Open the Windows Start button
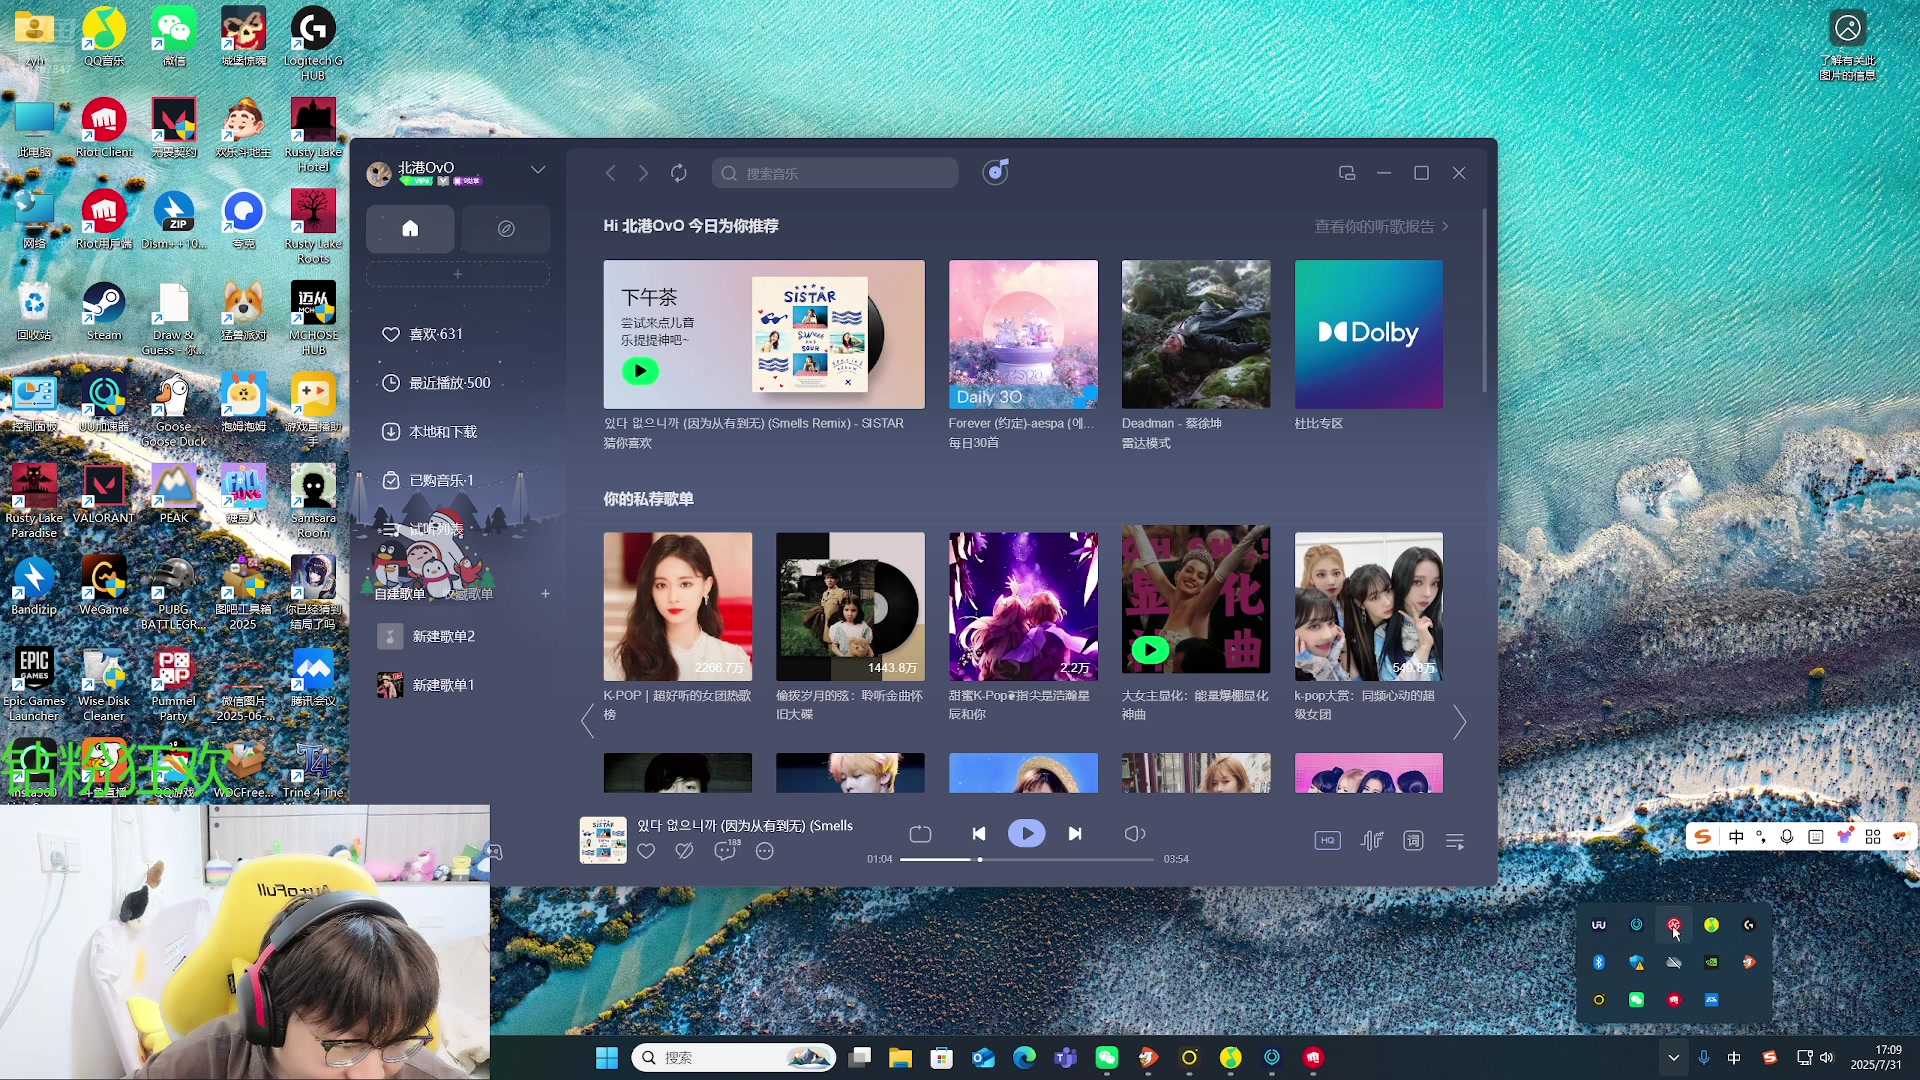 (x=607, y=1057)
